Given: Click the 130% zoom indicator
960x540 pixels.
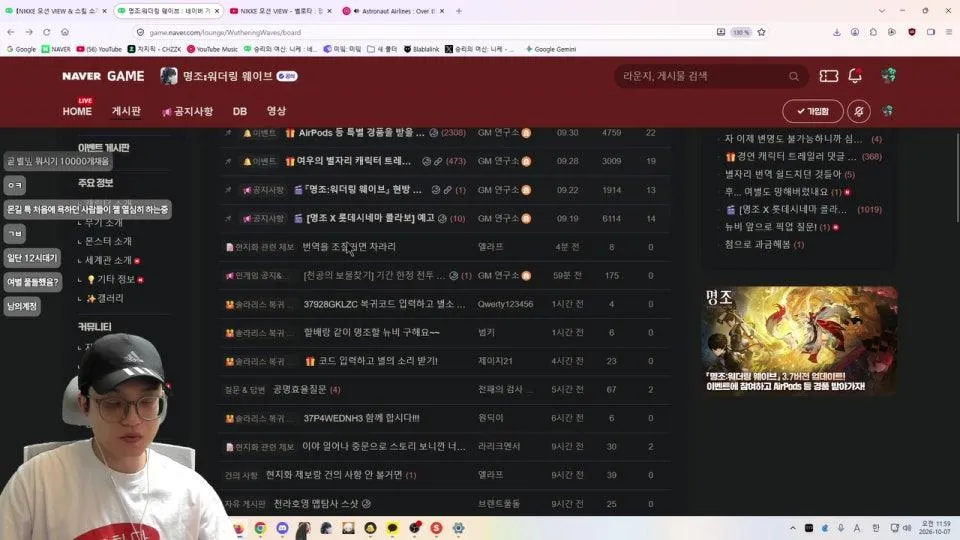Looking at the screenshot, I should click(741, 32).
